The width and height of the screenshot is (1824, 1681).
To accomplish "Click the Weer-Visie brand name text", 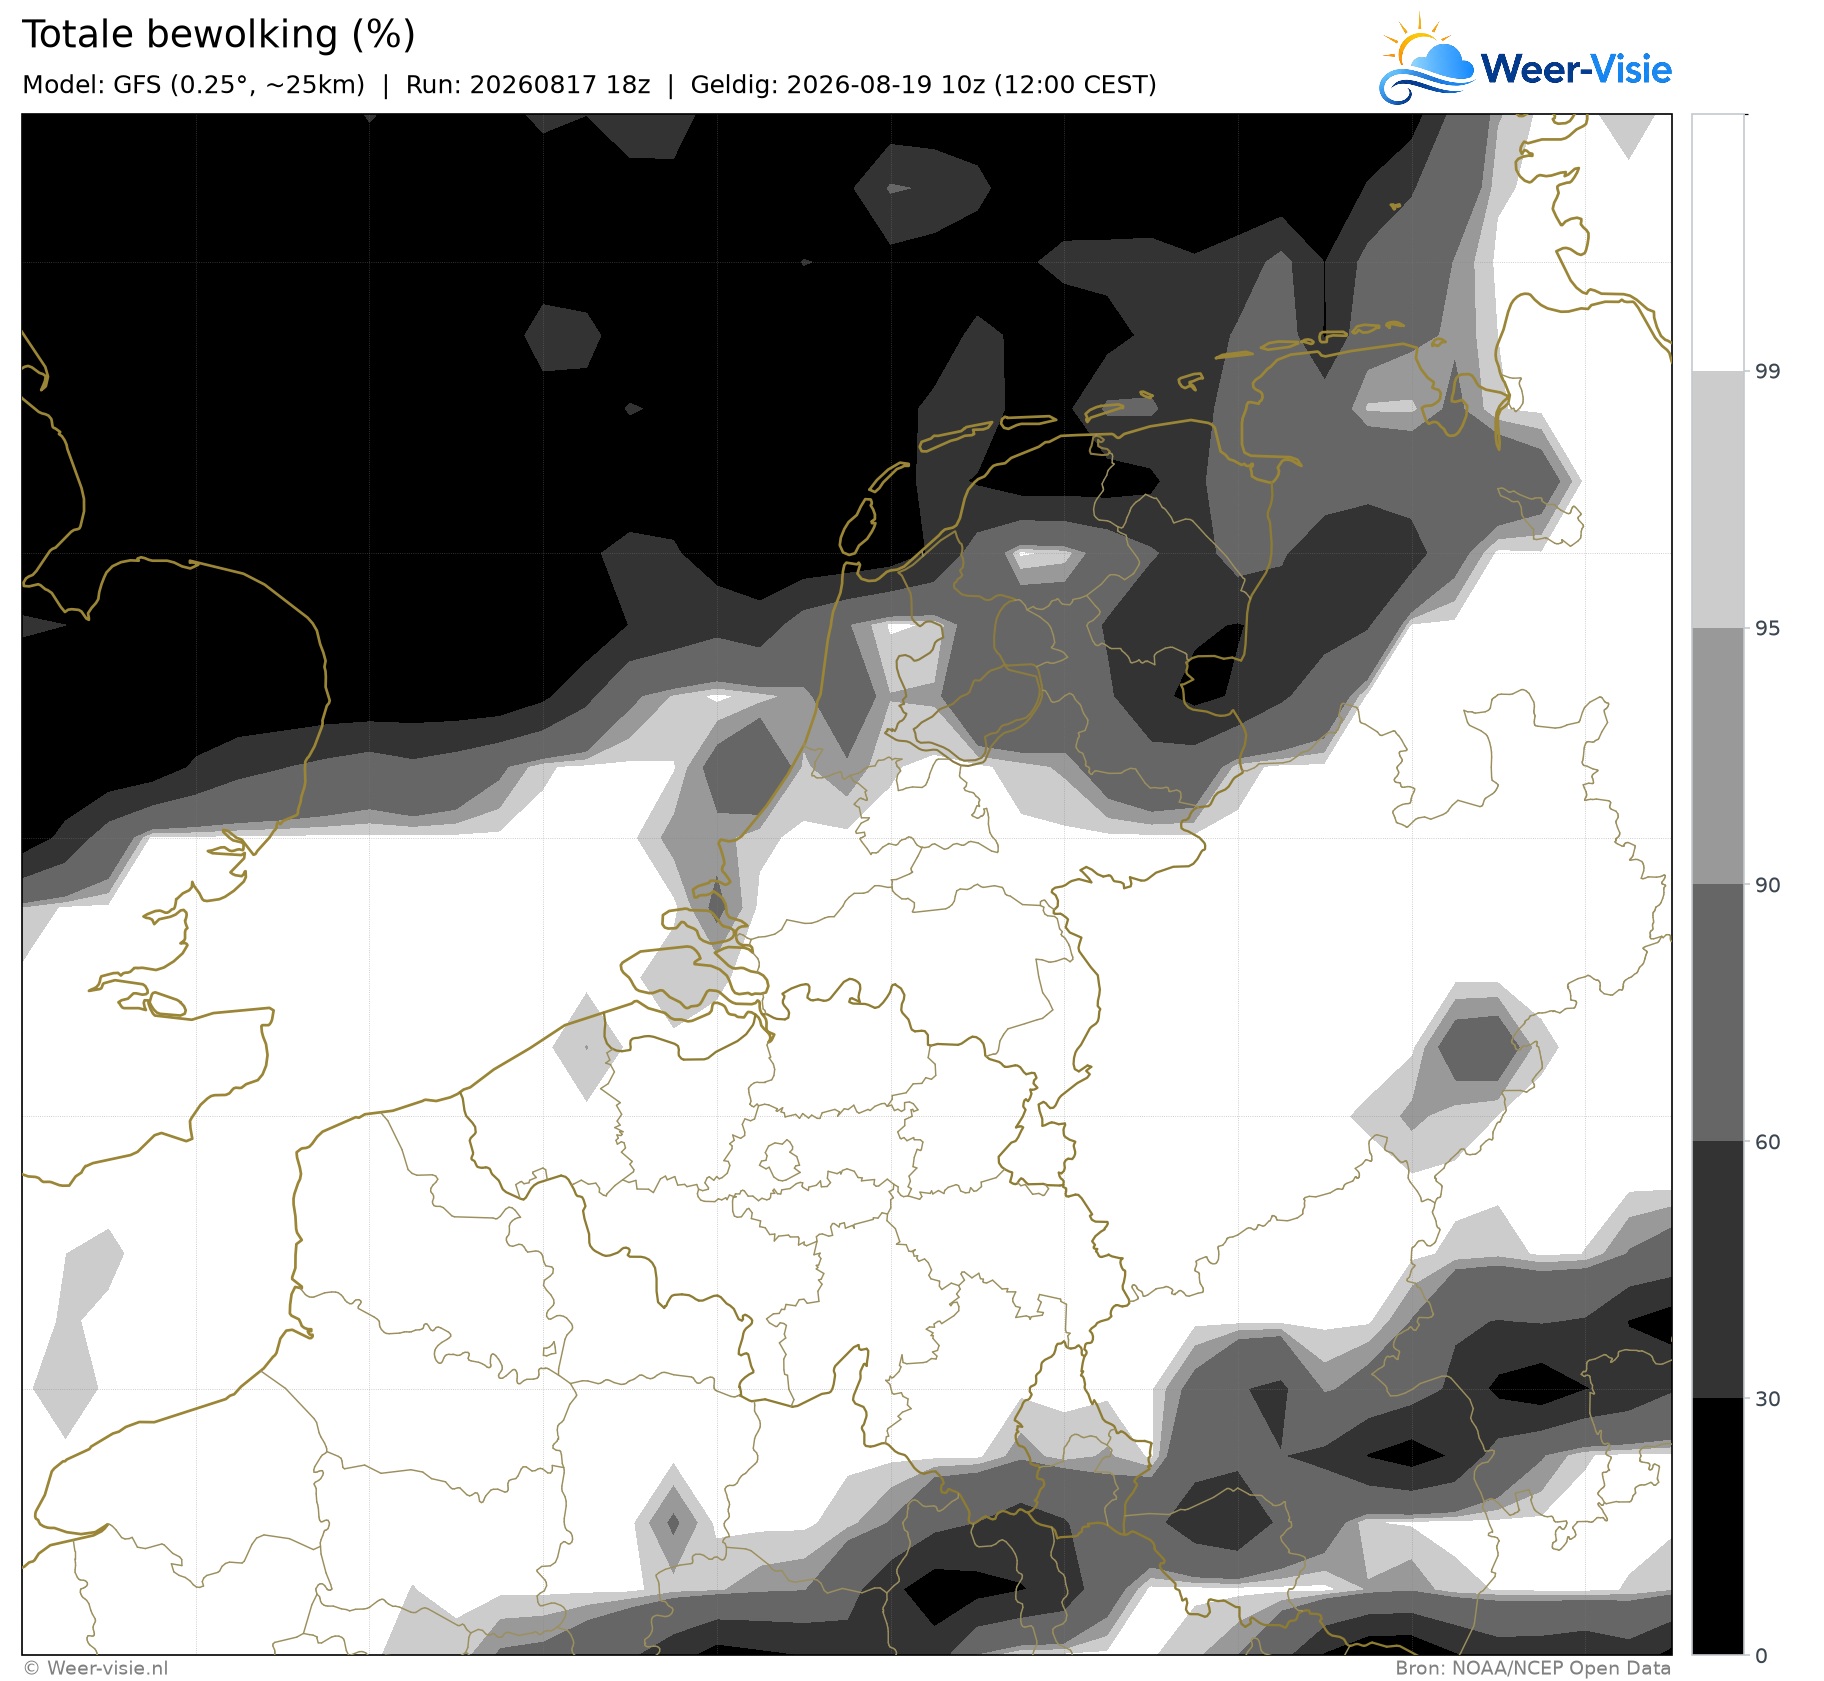I will click(1576, 69).
